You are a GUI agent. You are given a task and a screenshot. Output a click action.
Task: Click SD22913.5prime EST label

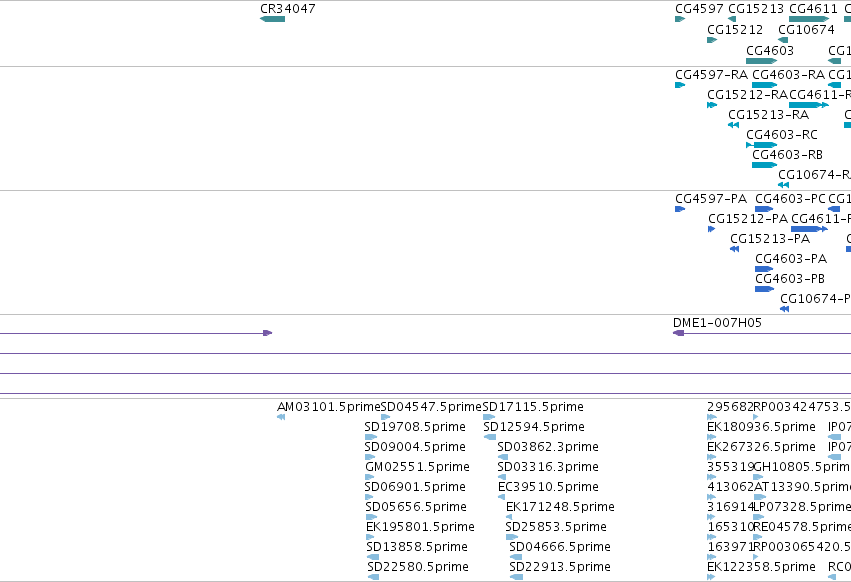pos(560,567)
